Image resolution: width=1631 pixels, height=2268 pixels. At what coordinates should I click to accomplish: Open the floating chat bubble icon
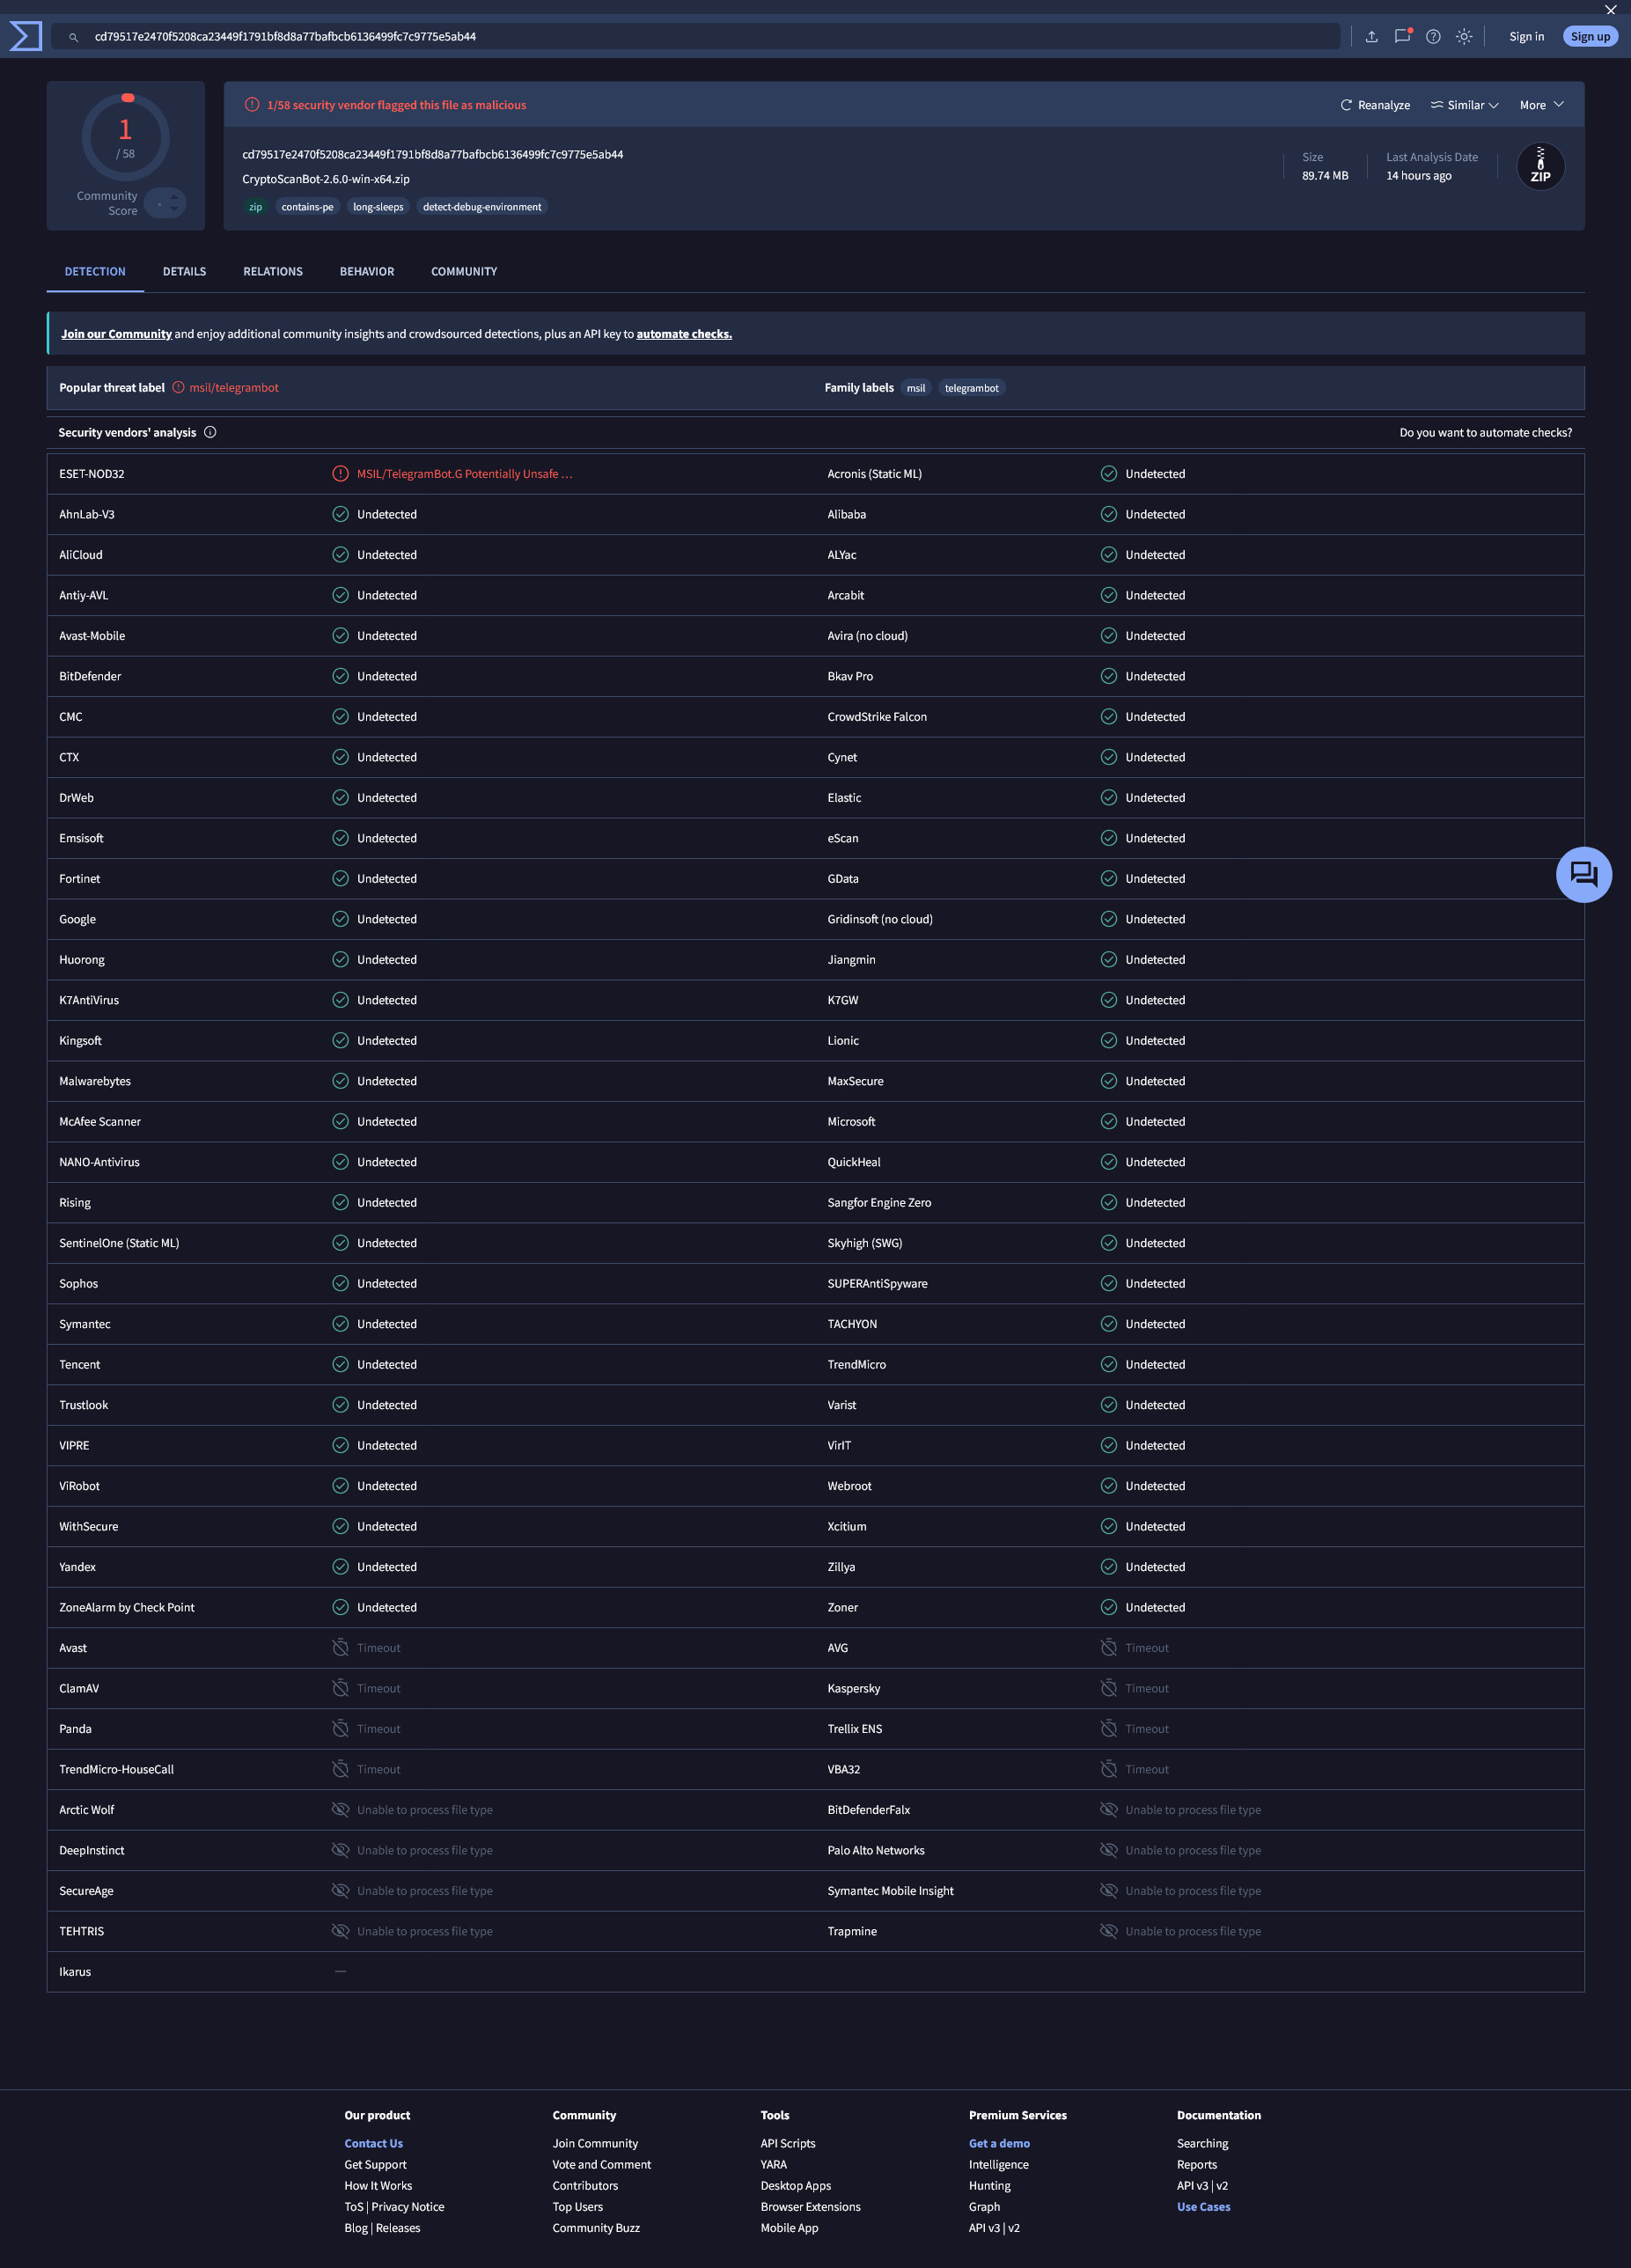[1583, 875]
